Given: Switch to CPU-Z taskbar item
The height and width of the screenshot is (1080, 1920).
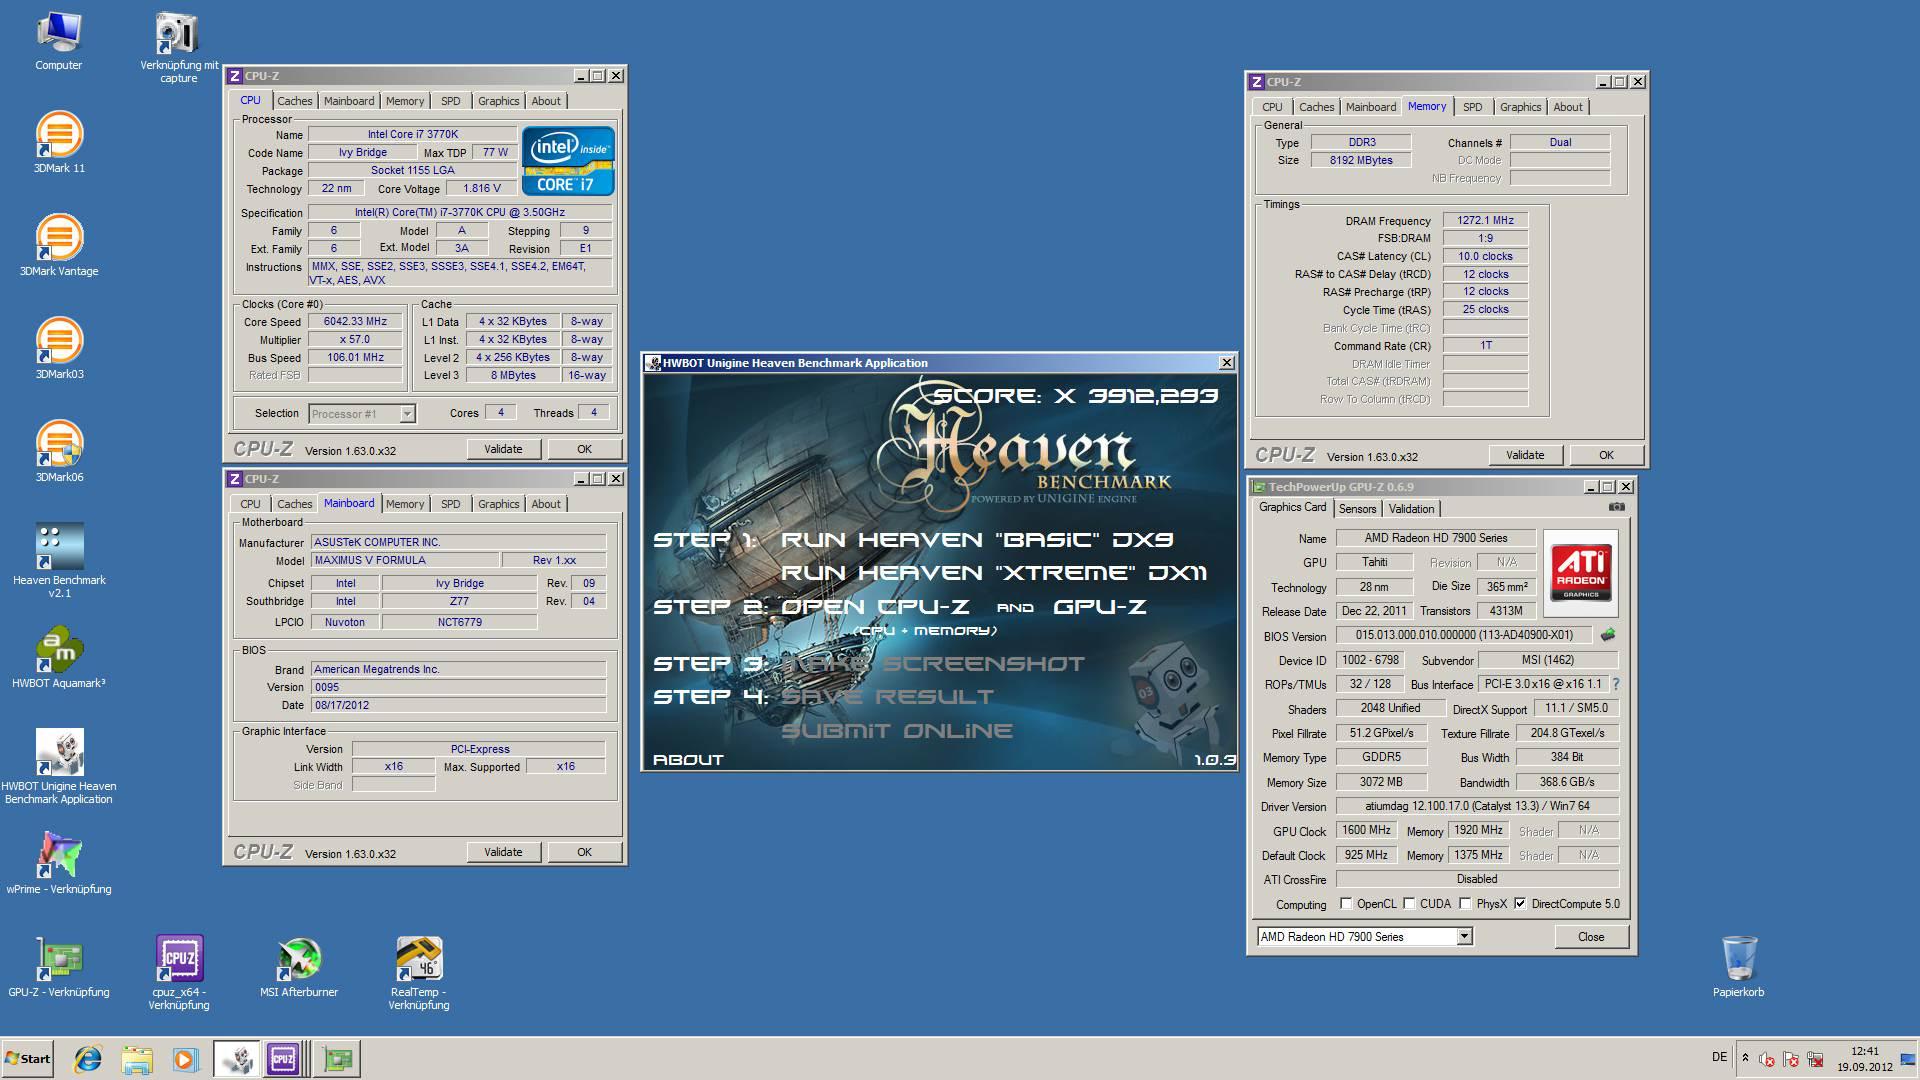Looking at the screenshot, I should click(x=283, y=1058).
